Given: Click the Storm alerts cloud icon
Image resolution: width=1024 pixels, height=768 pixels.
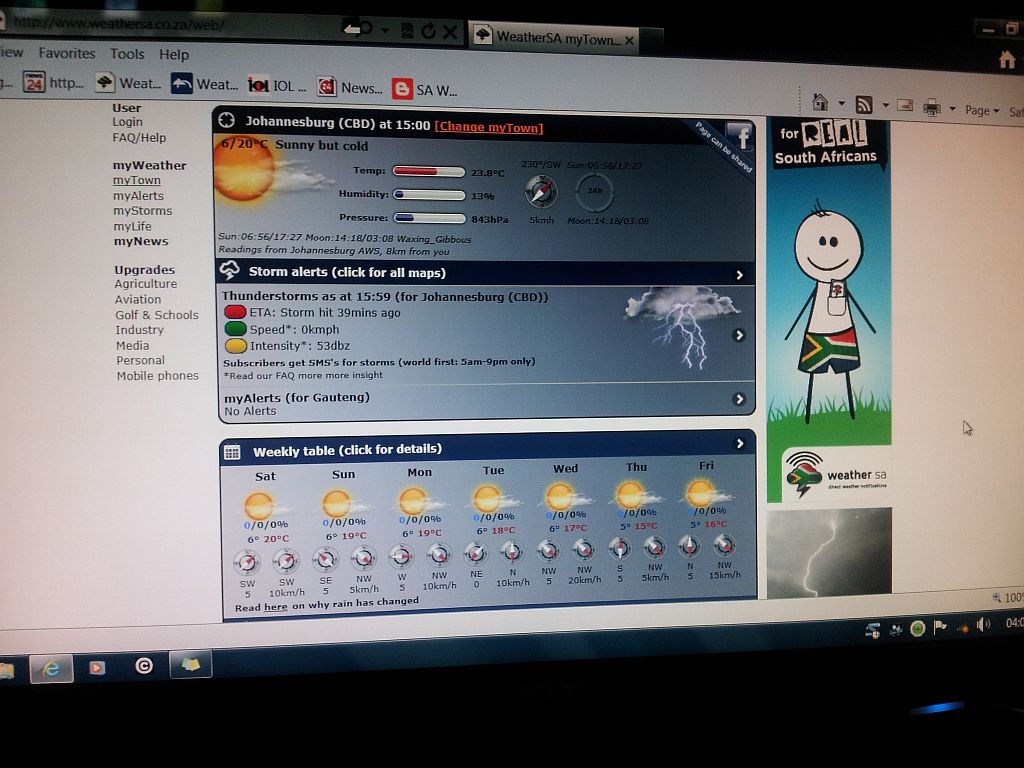Looking at the screenshot, I should click(229, 270).
